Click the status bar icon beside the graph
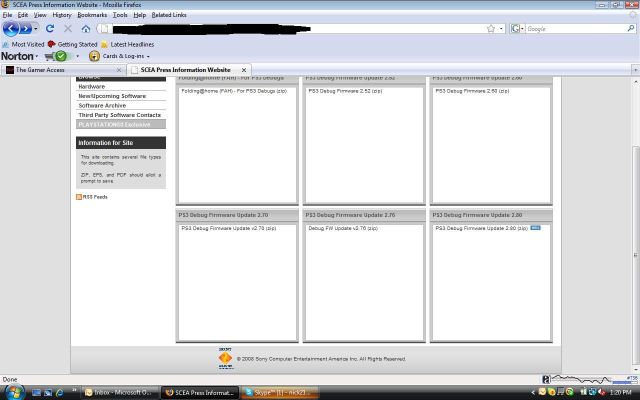This screenshot has width=640, height=400. 547,380
